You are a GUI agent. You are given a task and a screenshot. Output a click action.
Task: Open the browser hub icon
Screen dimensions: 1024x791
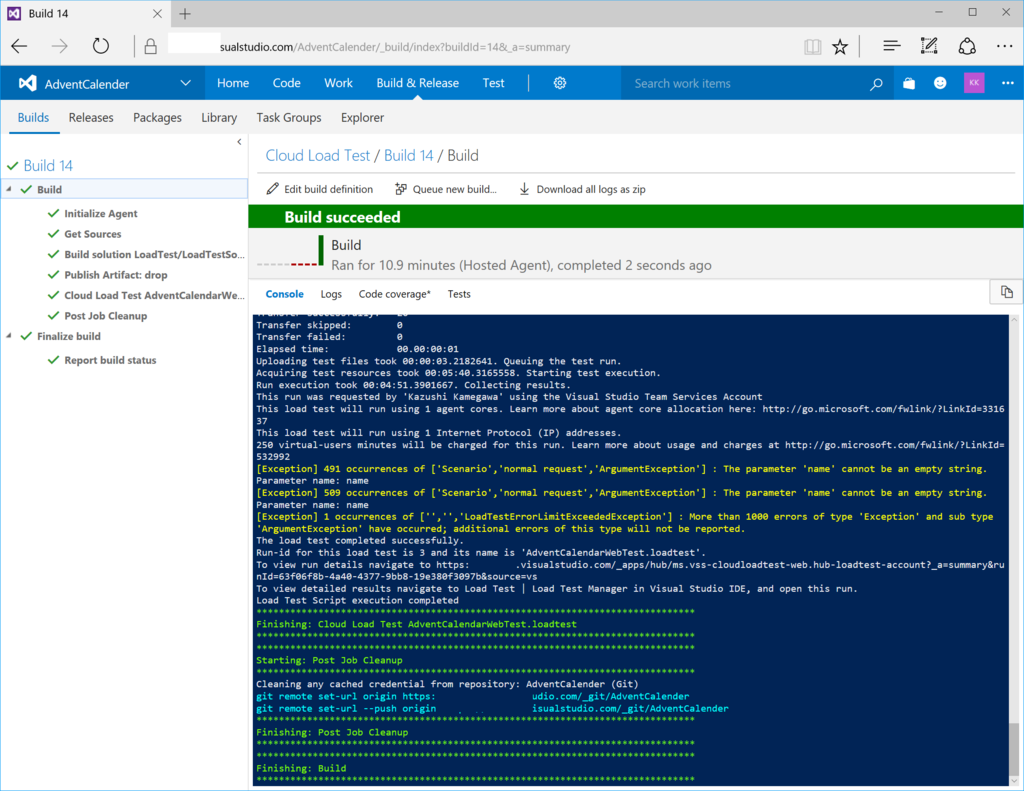(891, 46)
